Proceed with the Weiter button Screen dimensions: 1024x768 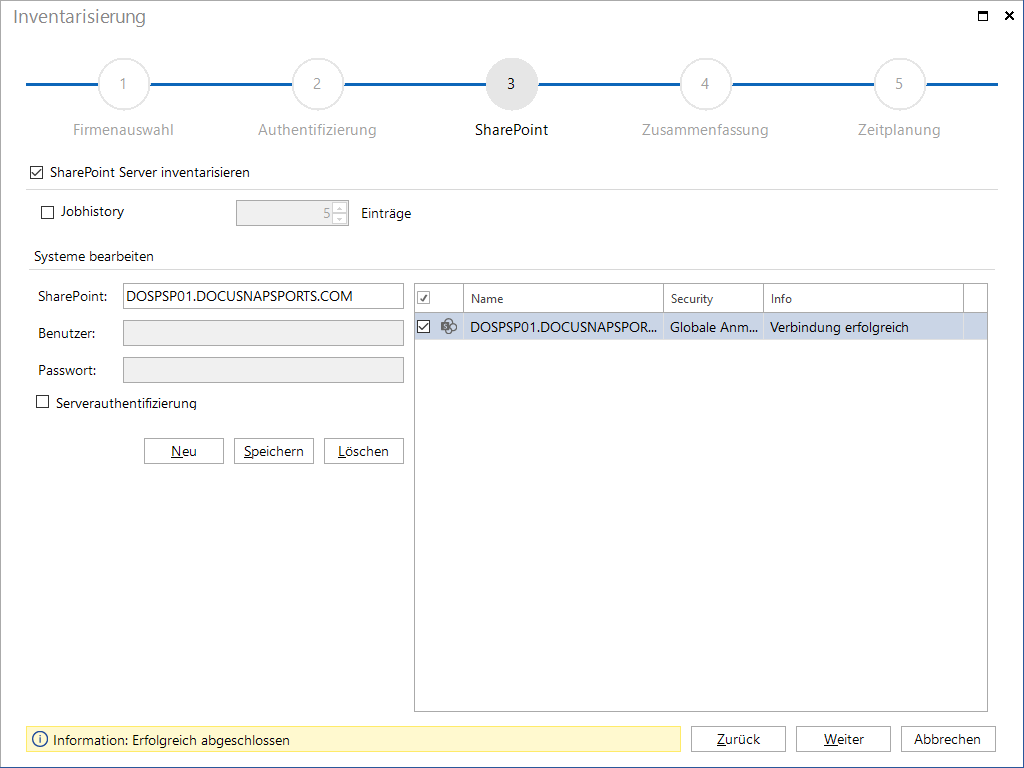(x=843, y=739)
